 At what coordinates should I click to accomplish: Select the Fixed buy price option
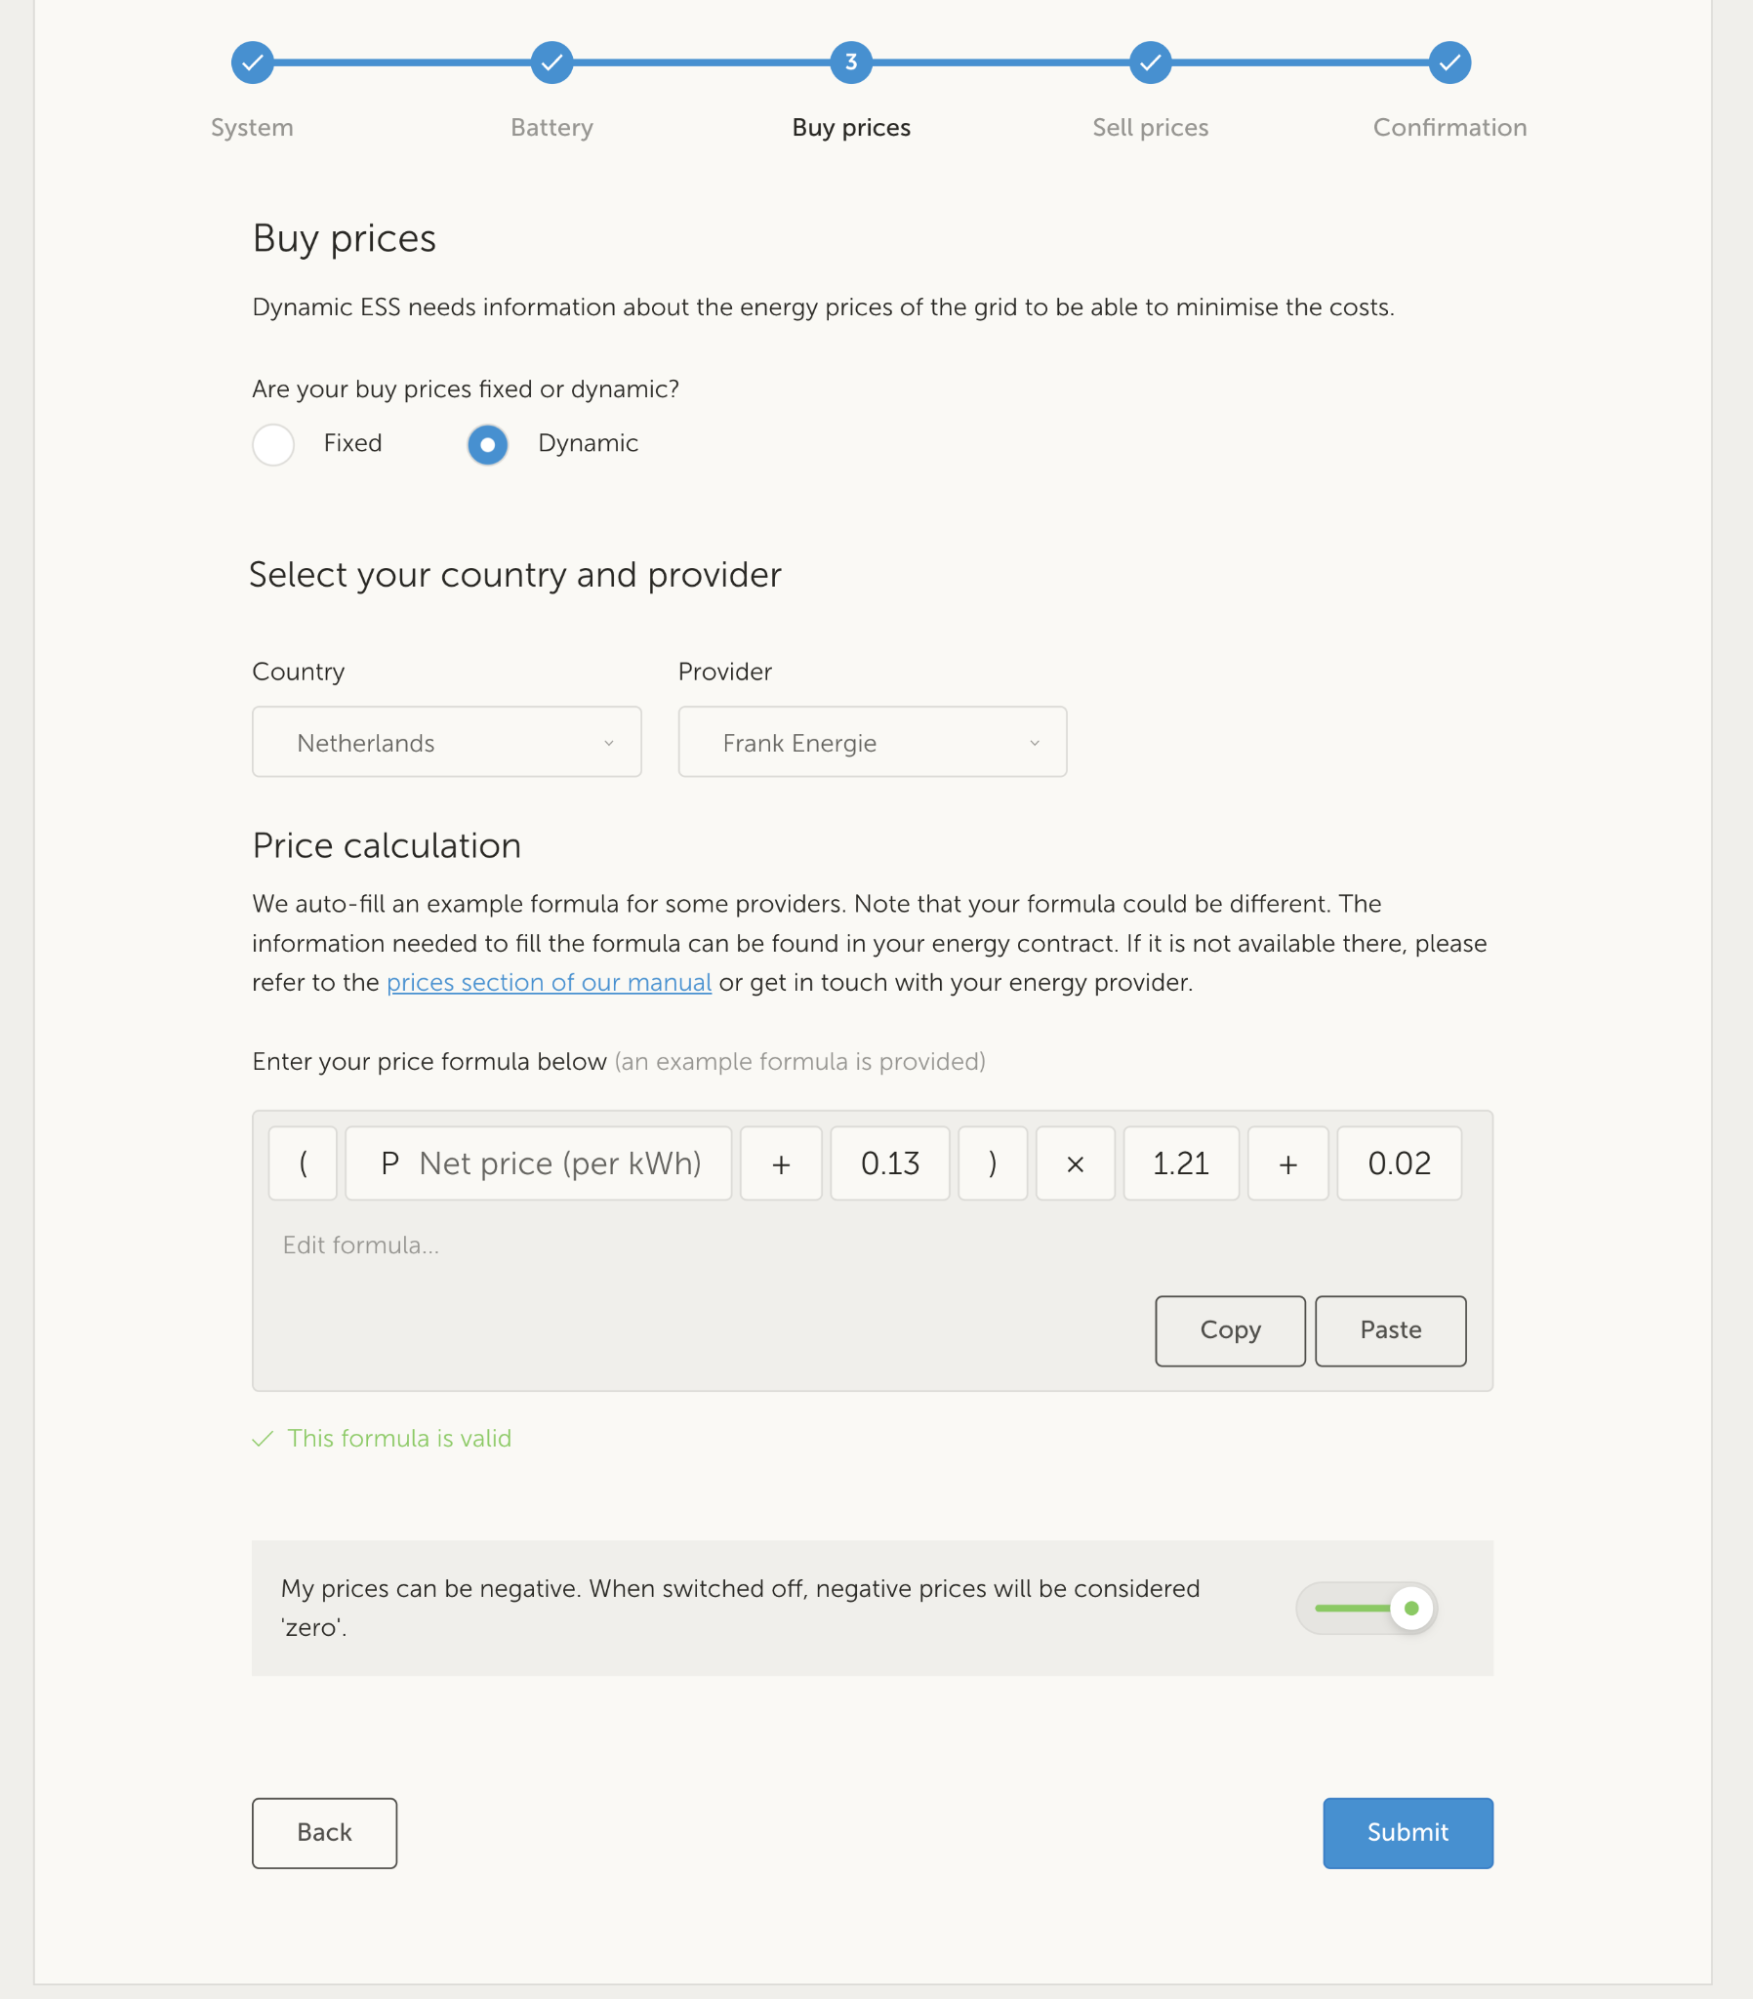273,444
